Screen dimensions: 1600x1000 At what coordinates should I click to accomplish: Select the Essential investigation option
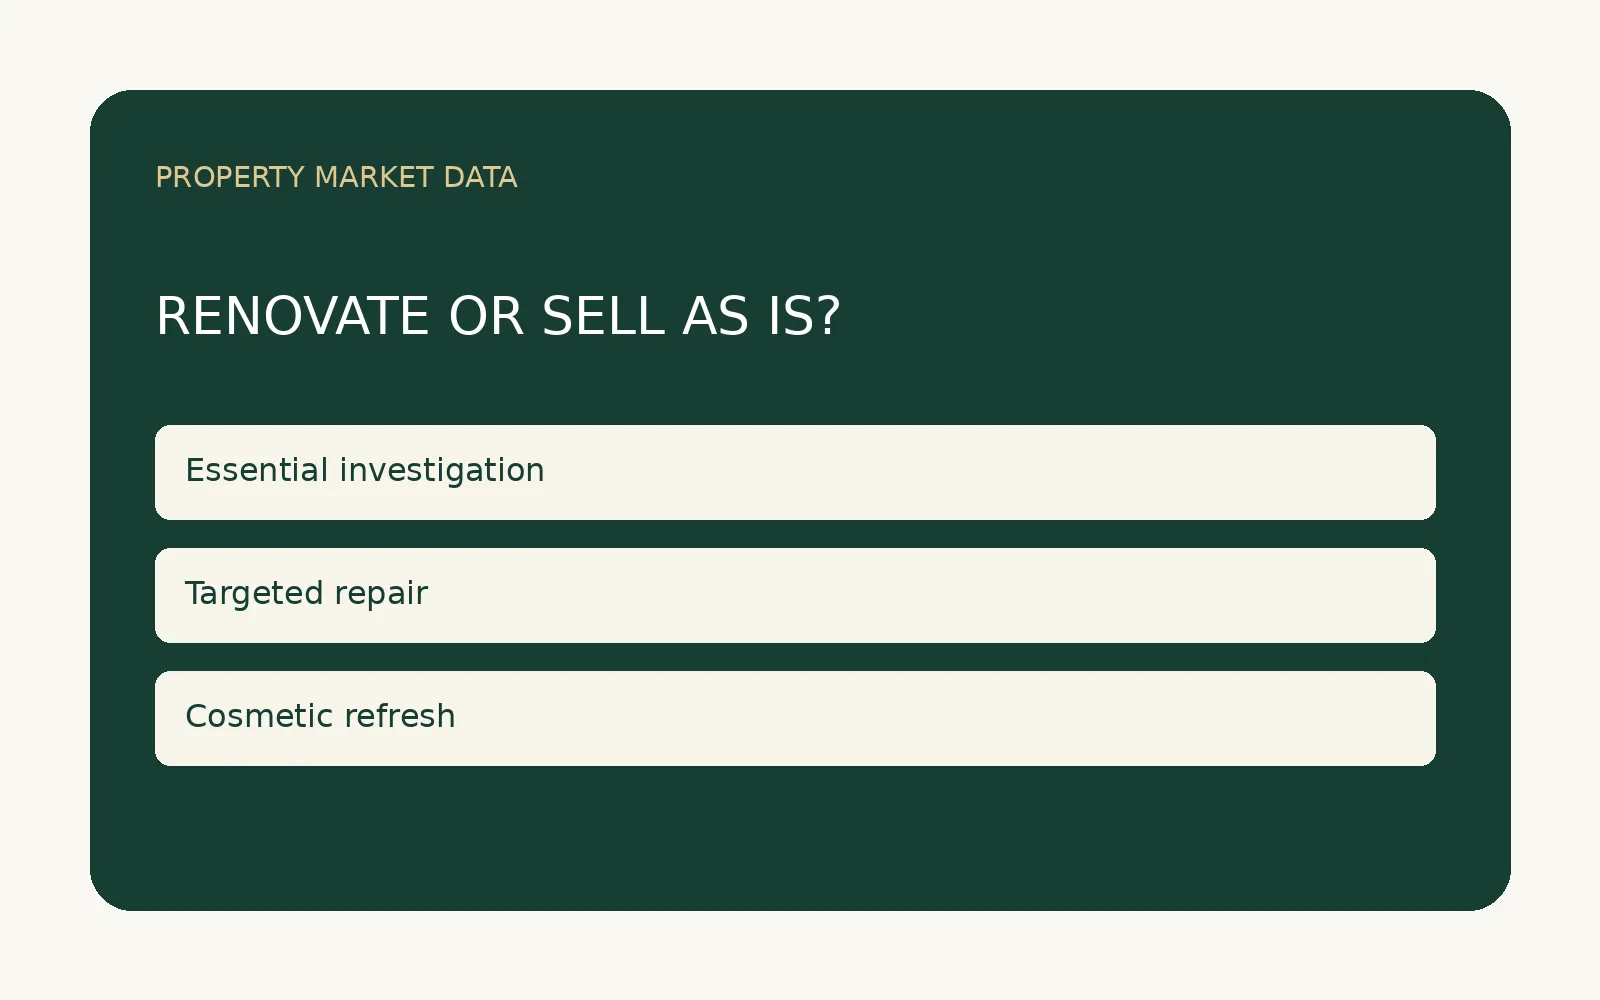(795, 472)
